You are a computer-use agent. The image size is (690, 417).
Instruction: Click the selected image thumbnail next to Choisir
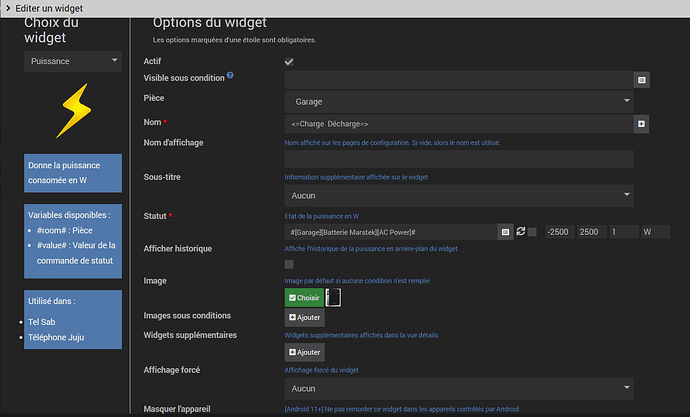click(333, 298)
